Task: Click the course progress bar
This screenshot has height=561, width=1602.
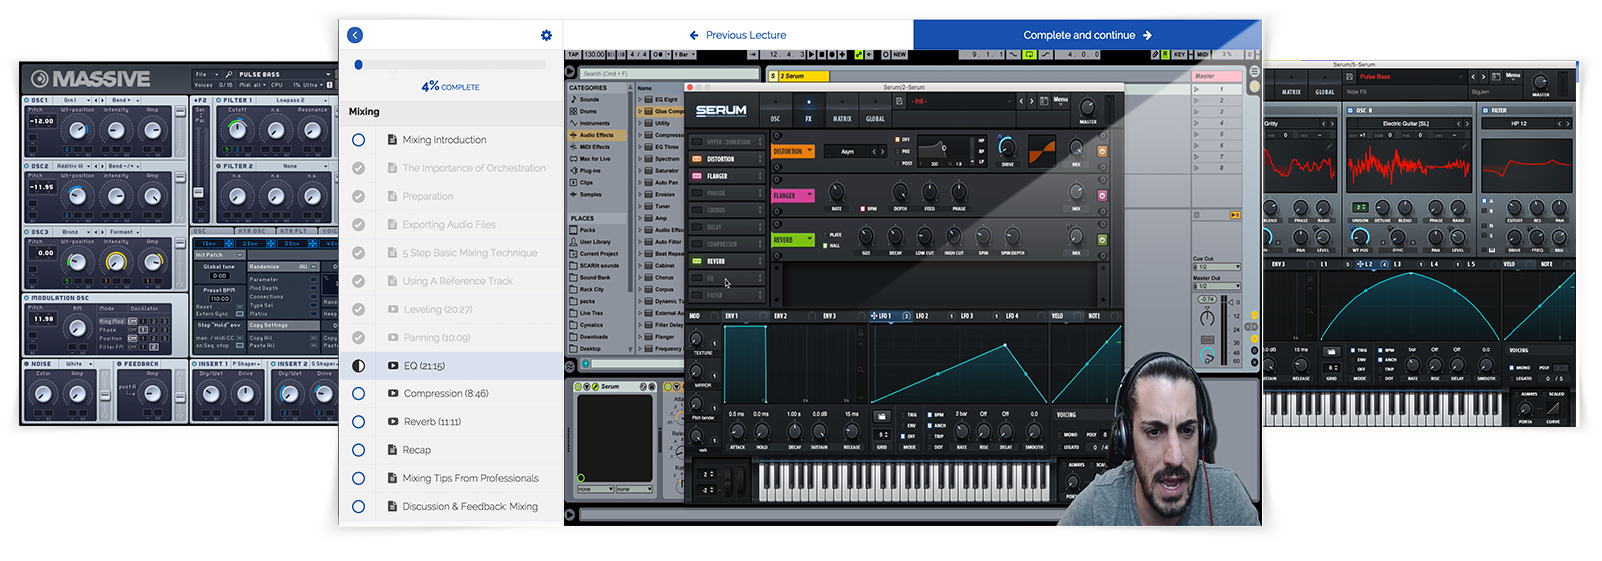Action: click(450, 65)
